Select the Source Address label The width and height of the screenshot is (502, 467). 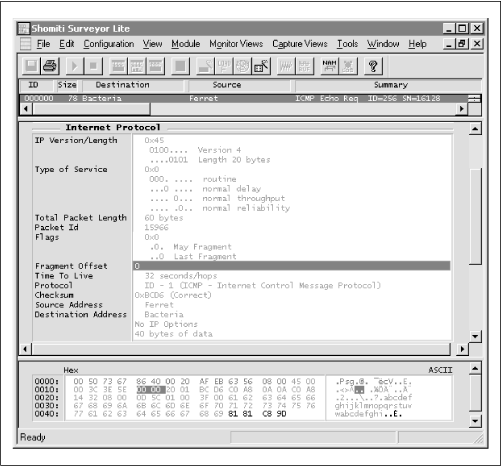click(69, 305)
